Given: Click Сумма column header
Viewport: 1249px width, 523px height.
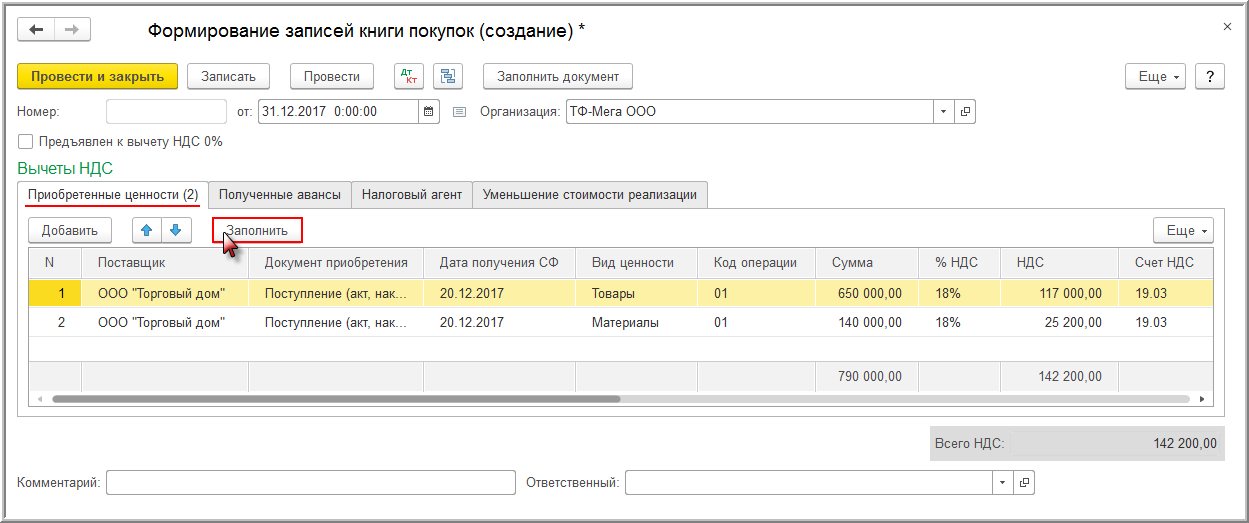Looking at the screenshot, I should click(x=867, y=263).
